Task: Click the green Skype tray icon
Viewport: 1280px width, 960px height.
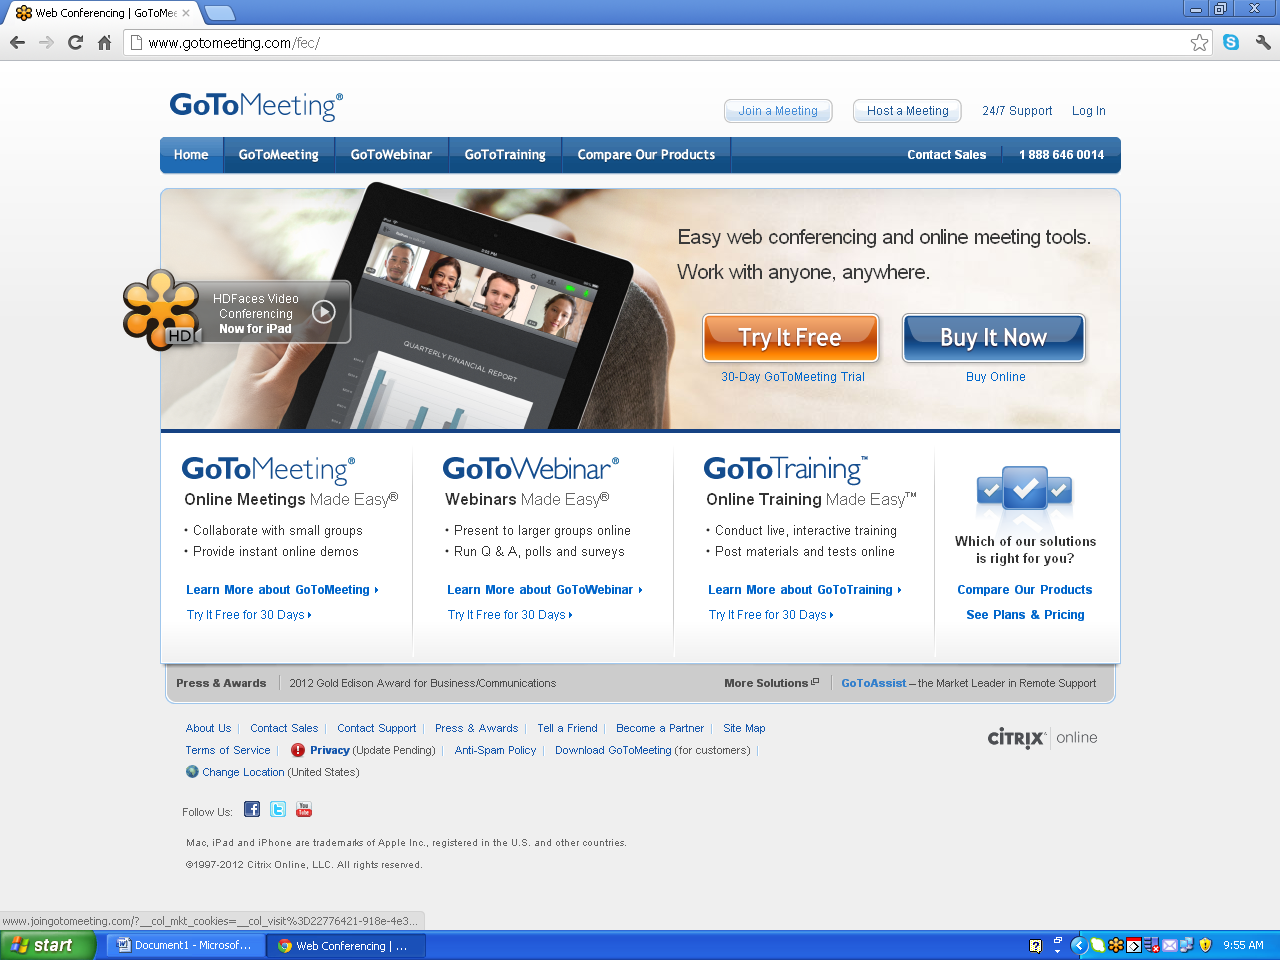Action: tap(1097, 945)
